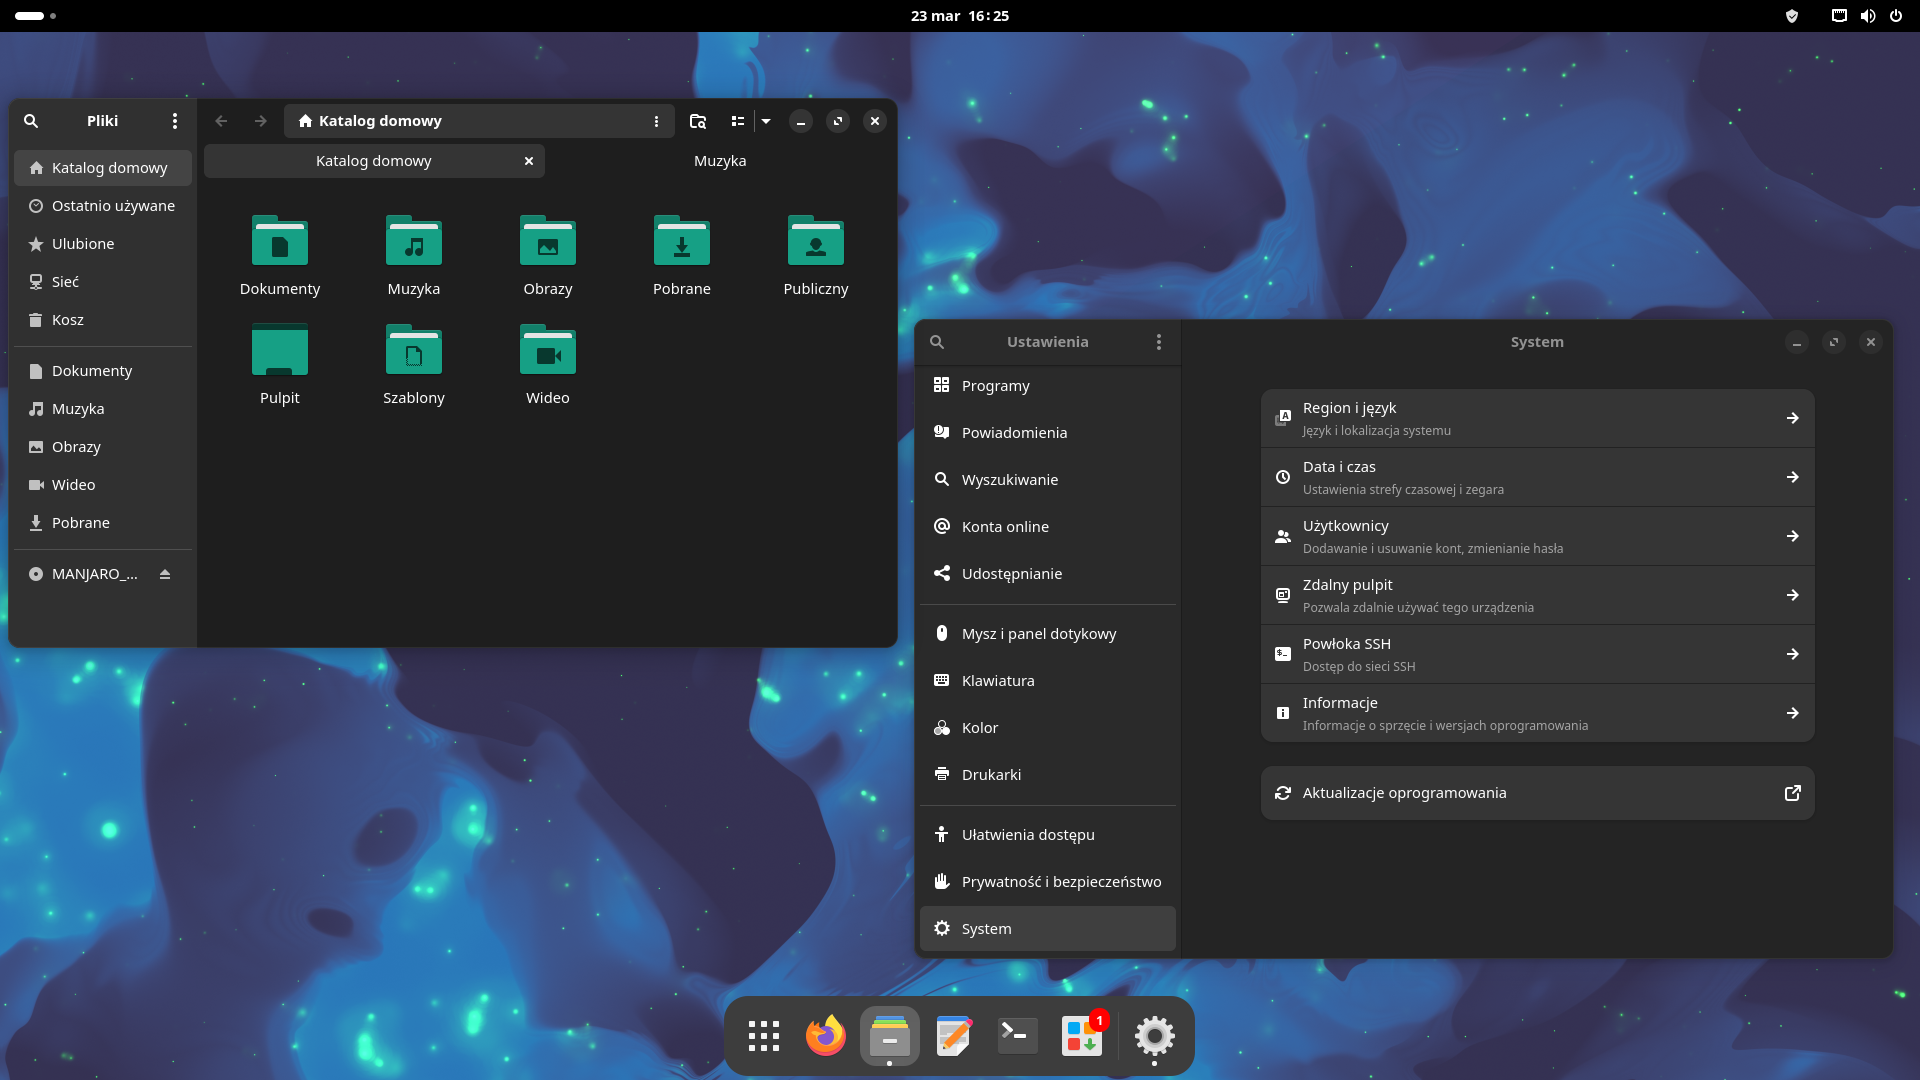This screenshot has width=1920, height=1080.
Task: Open the software store dock icon
Action: tap(1082, 1036)
